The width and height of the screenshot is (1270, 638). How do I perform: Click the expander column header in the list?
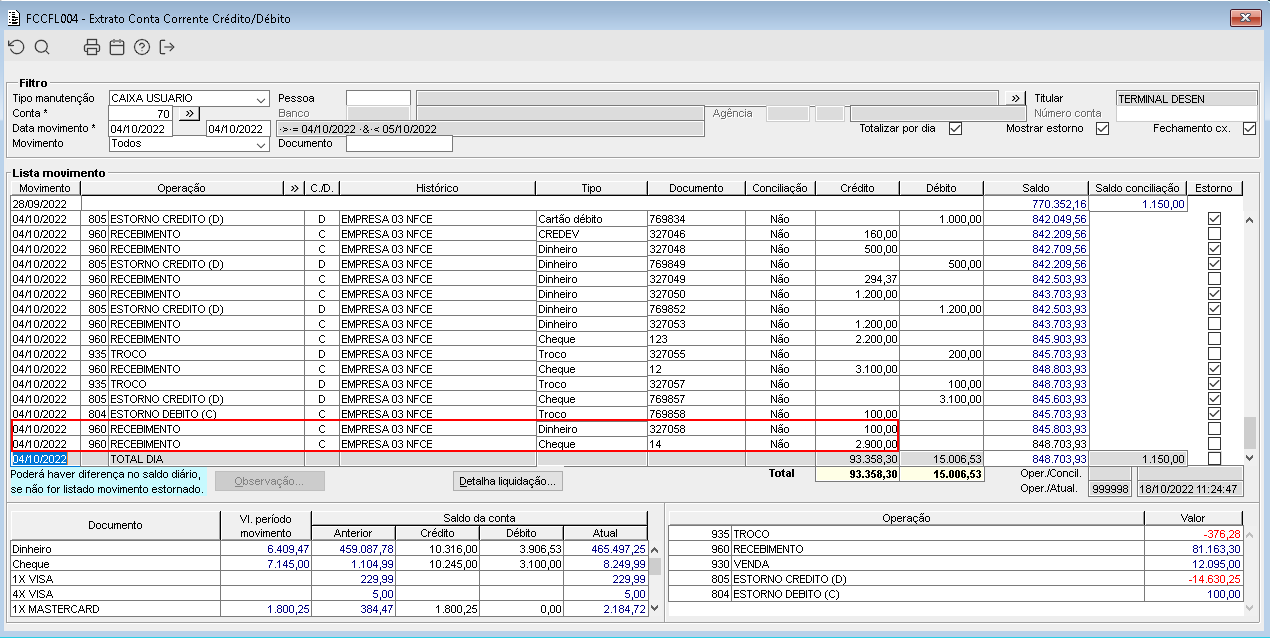294,188
